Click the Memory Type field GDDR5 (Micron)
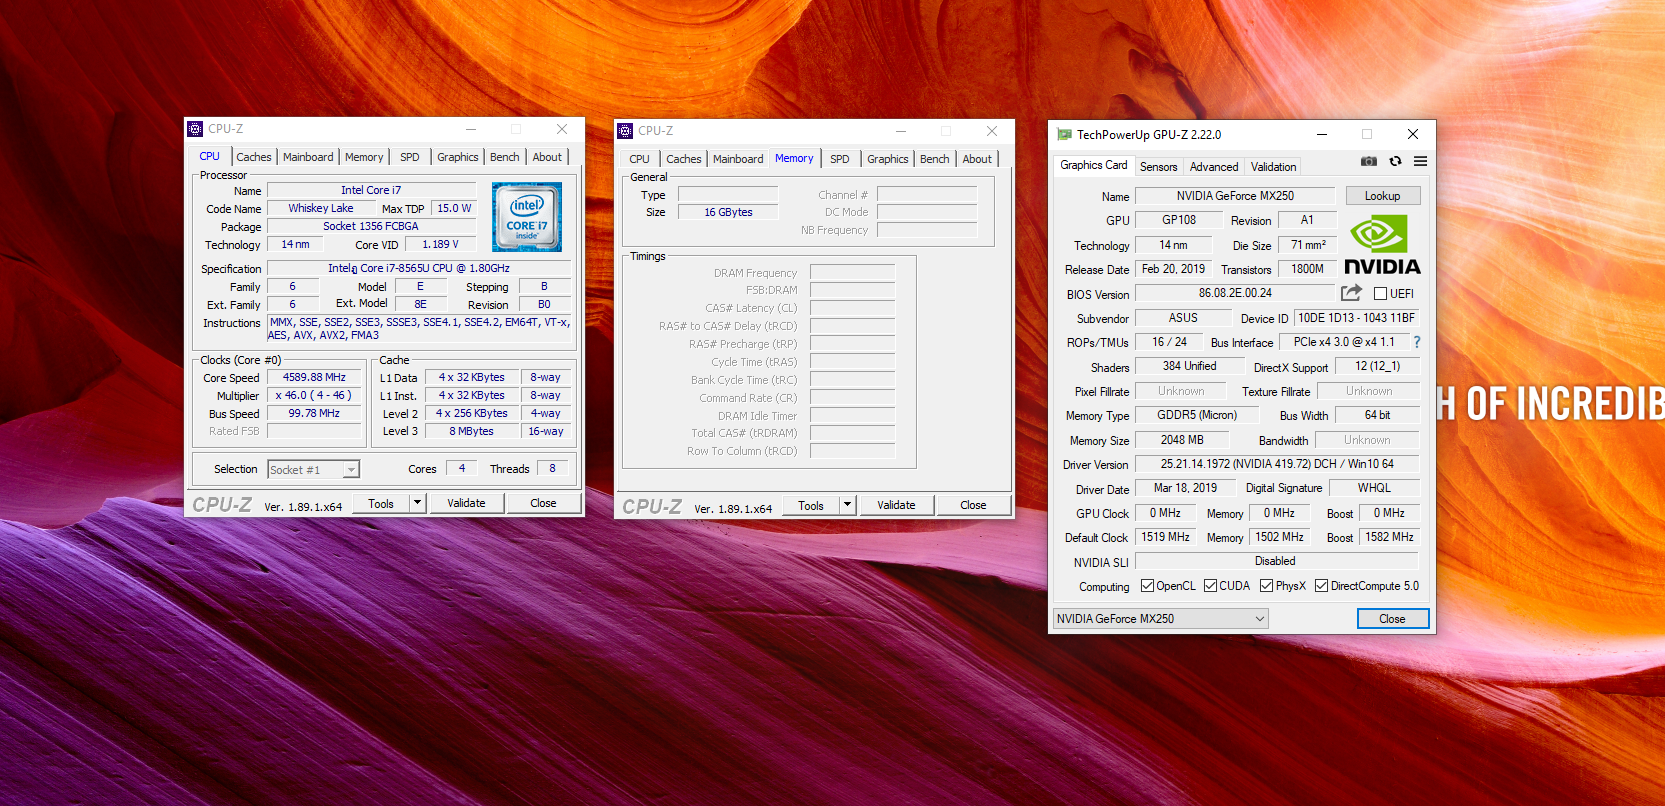 pos(1197,415)
